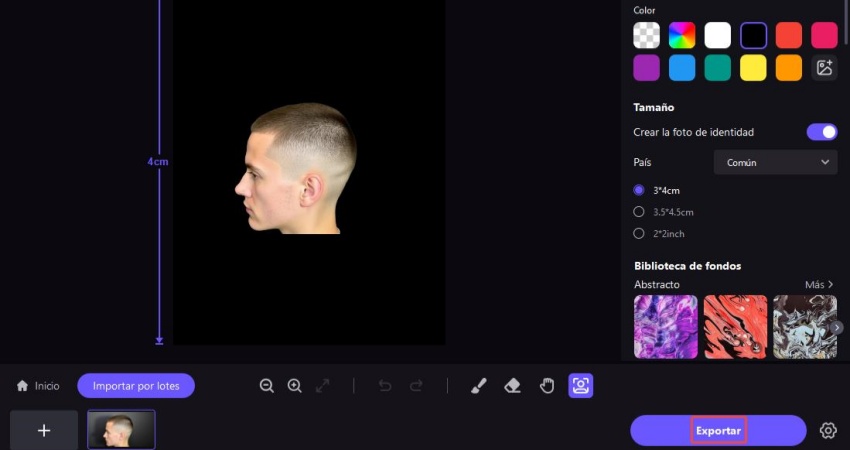Select the 3.5*4.5cm size option
This screenshot has width=850, height=450.
coord(639,212)
